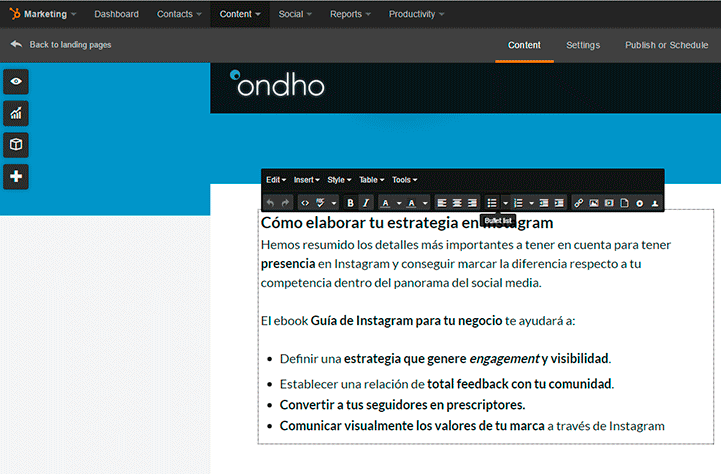This screenshot has height=474, width=721.
Task: Toggle numbered list
Action: click(x=518, y=203)
